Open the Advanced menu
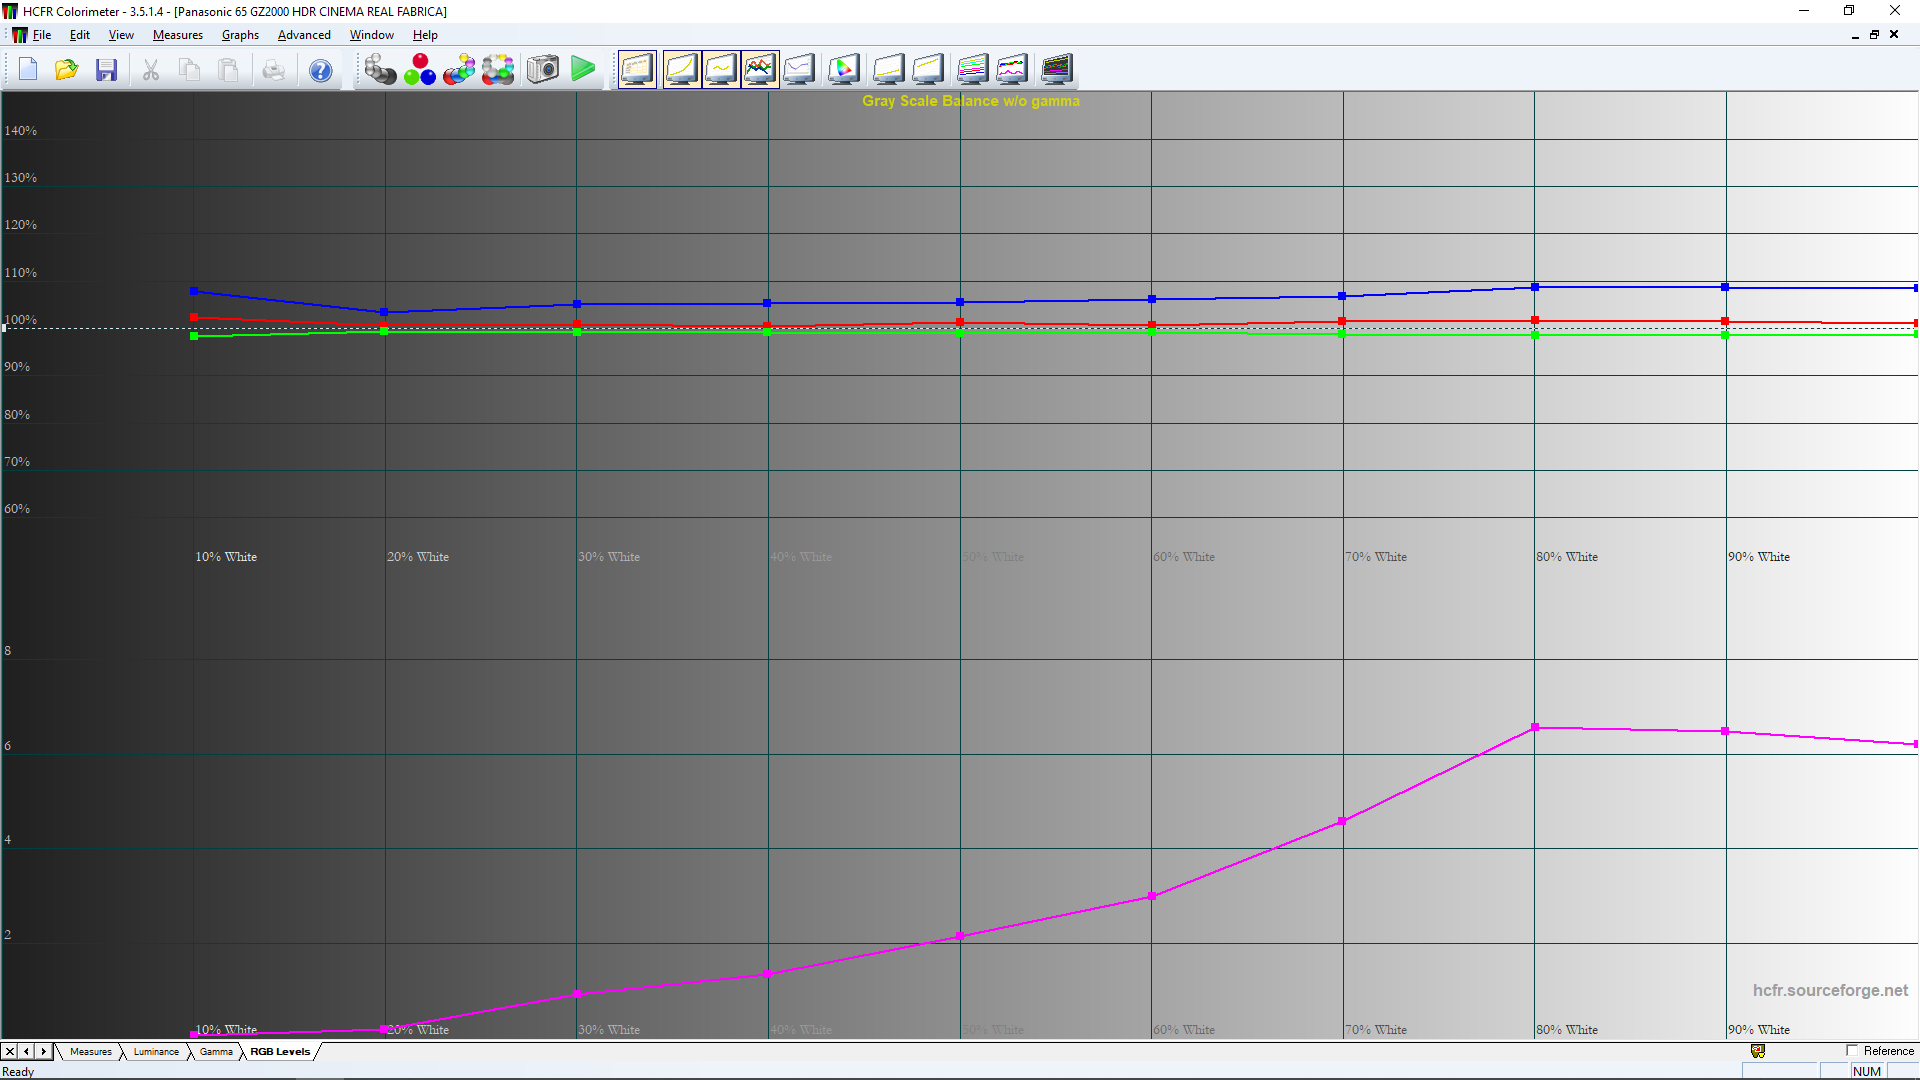Image resolution: width=1920 pixels, height=1080 pixels. [x=304, y=35]
